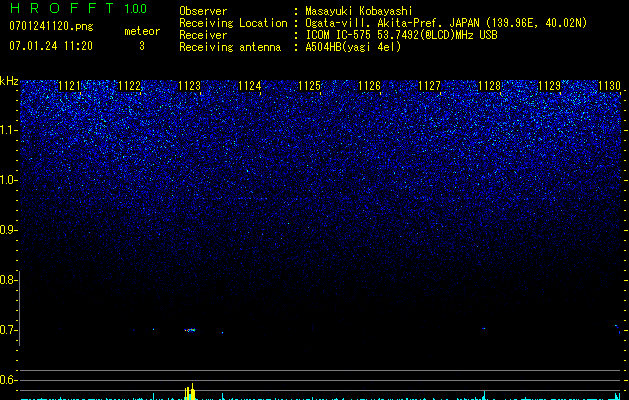Click the Observer label
This screenshot has height=400, width=629.
[x=203, y=11]
